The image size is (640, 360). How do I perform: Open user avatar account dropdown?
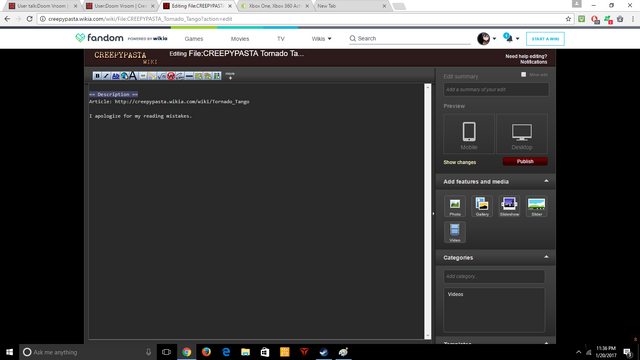point(487,39)
